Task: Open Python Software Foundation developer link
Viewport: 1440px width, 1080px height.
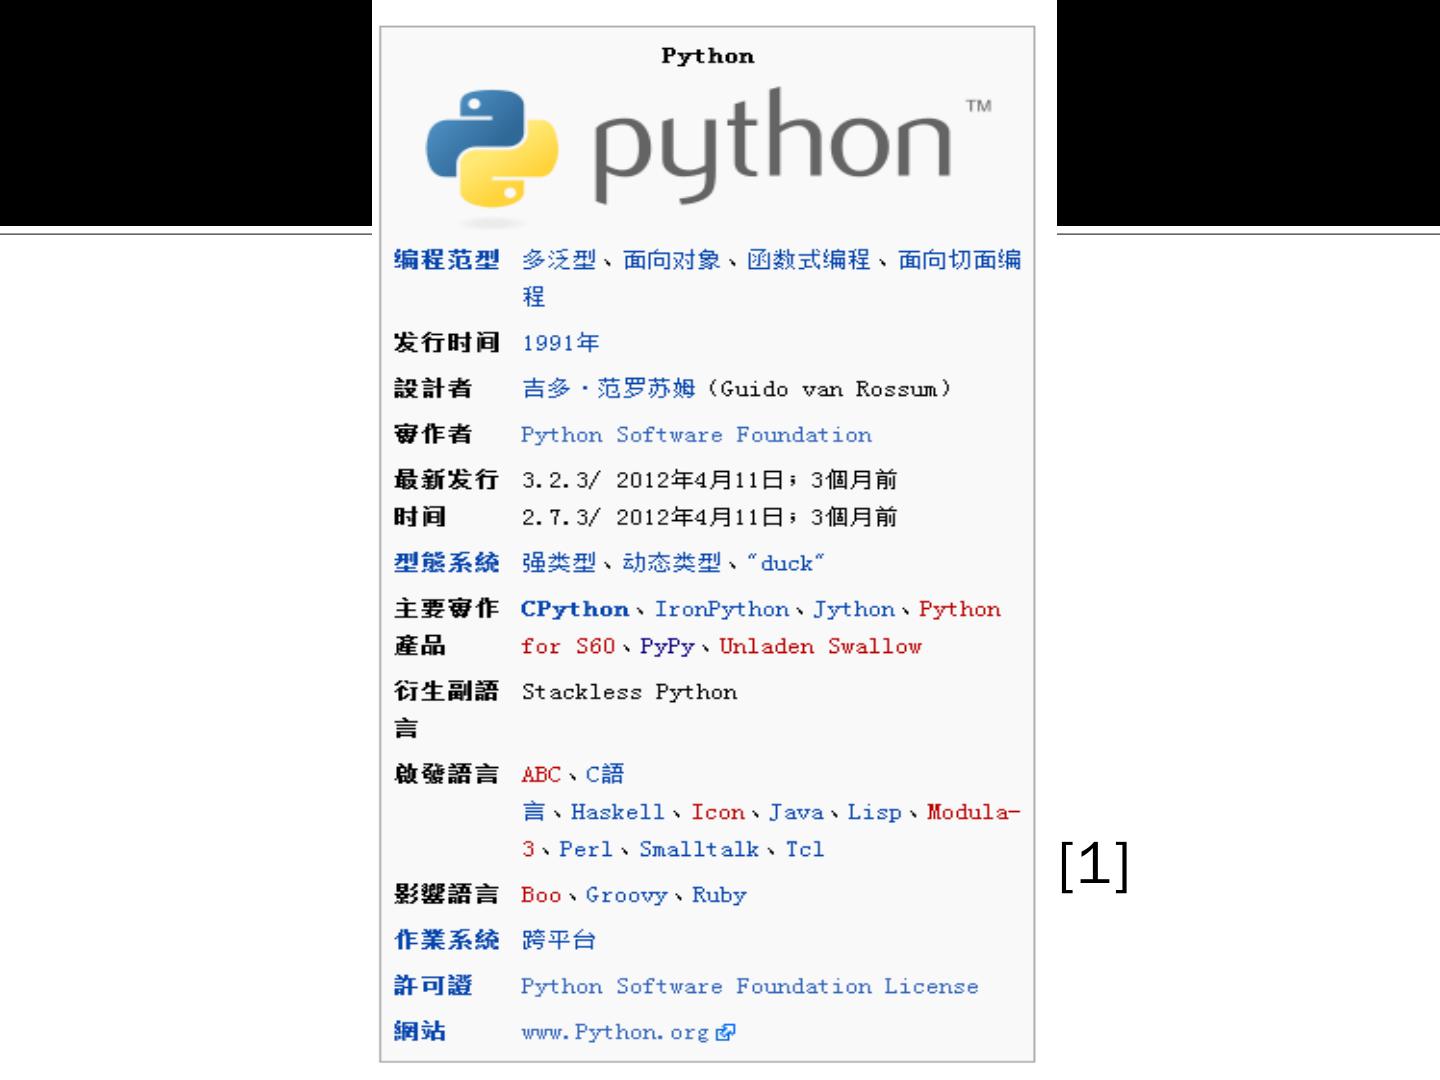Action: pos(696,435)
